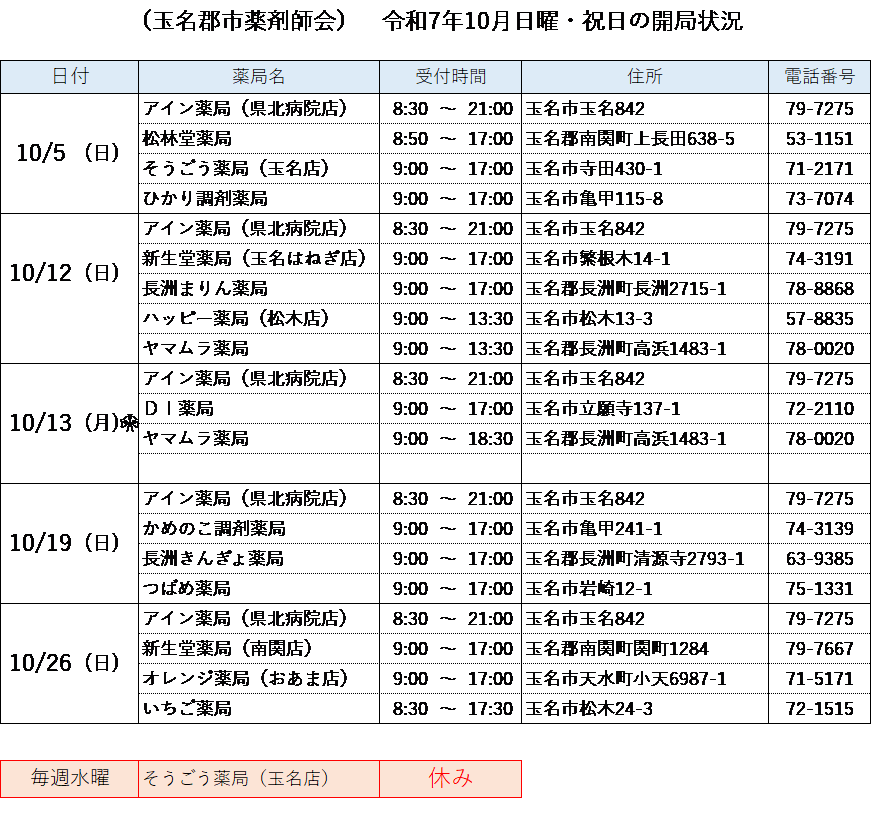Select the red 休み cell
The height and width of the screenshot is (836, 872).
(450, 779)
